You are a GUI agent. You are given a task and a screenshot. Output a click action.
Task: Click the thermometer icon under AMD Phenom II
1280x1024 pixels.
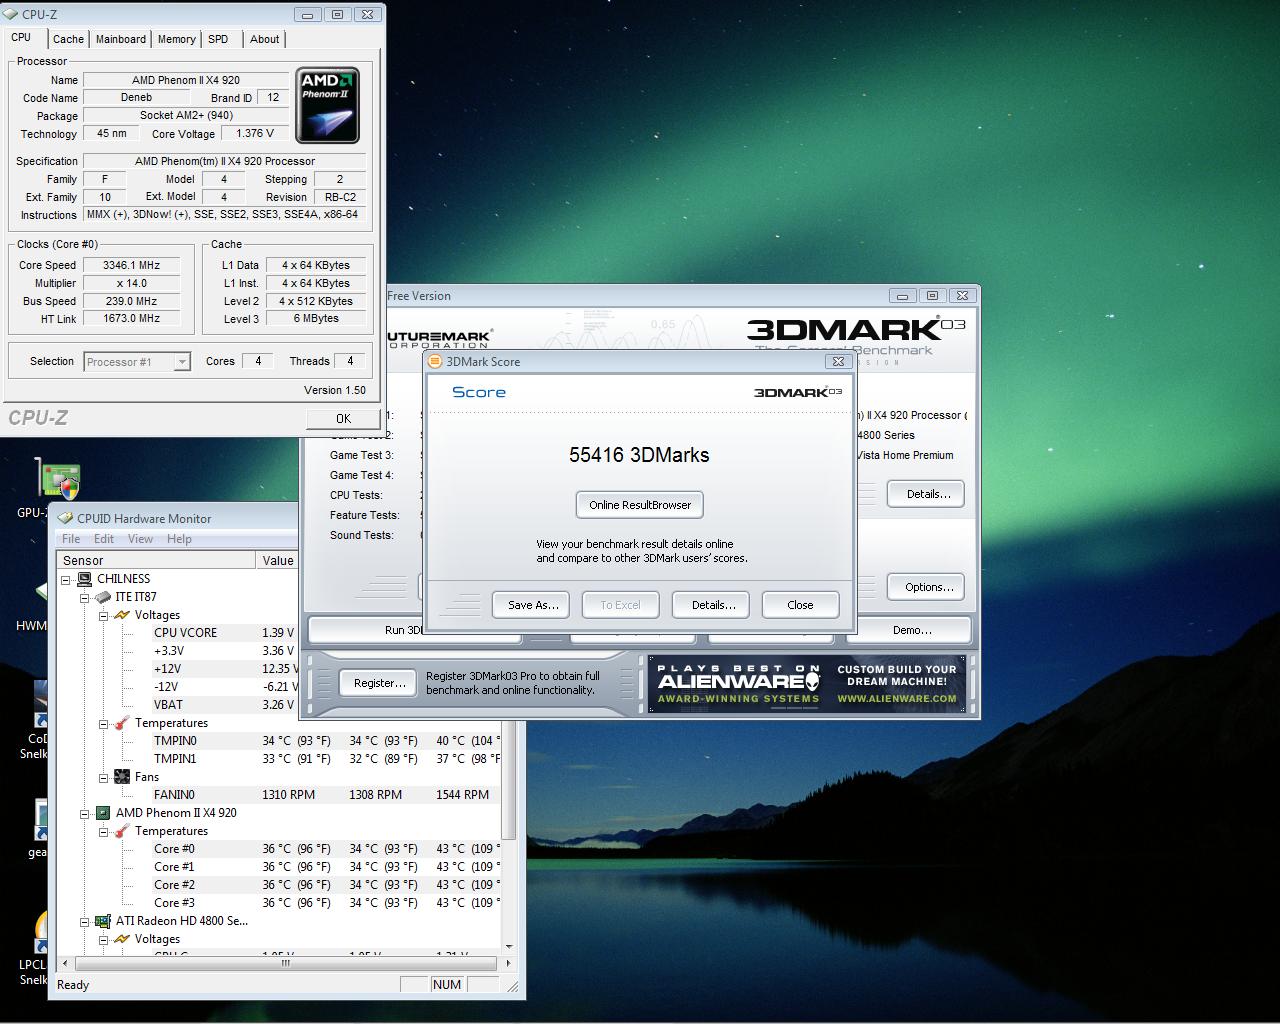122,831
